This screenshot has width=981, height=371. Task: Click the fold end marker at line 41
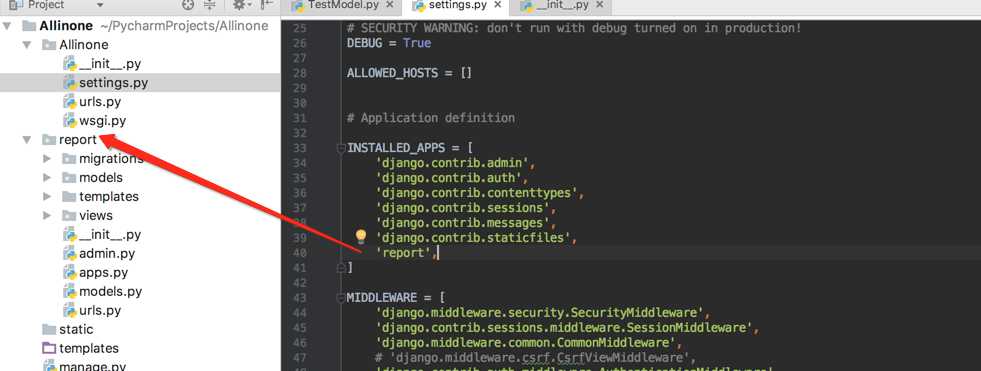[x=341, y=268]
